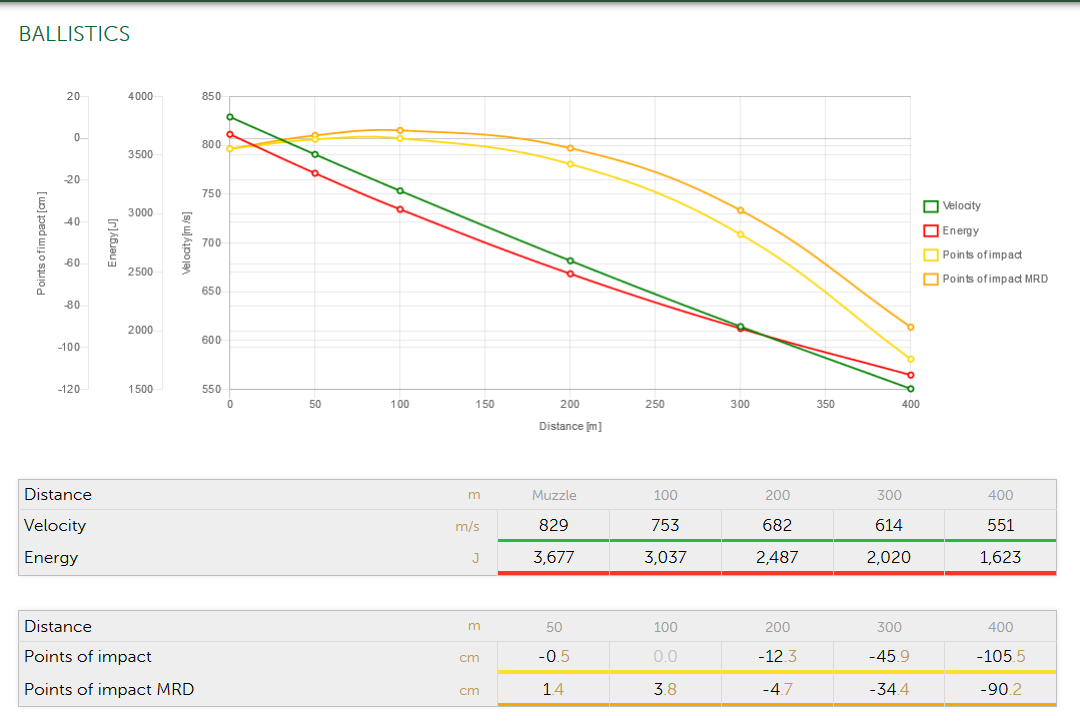Click the energy value 3,037 in the table
This screenshot has width=1080, height=727.
(665, 557)
